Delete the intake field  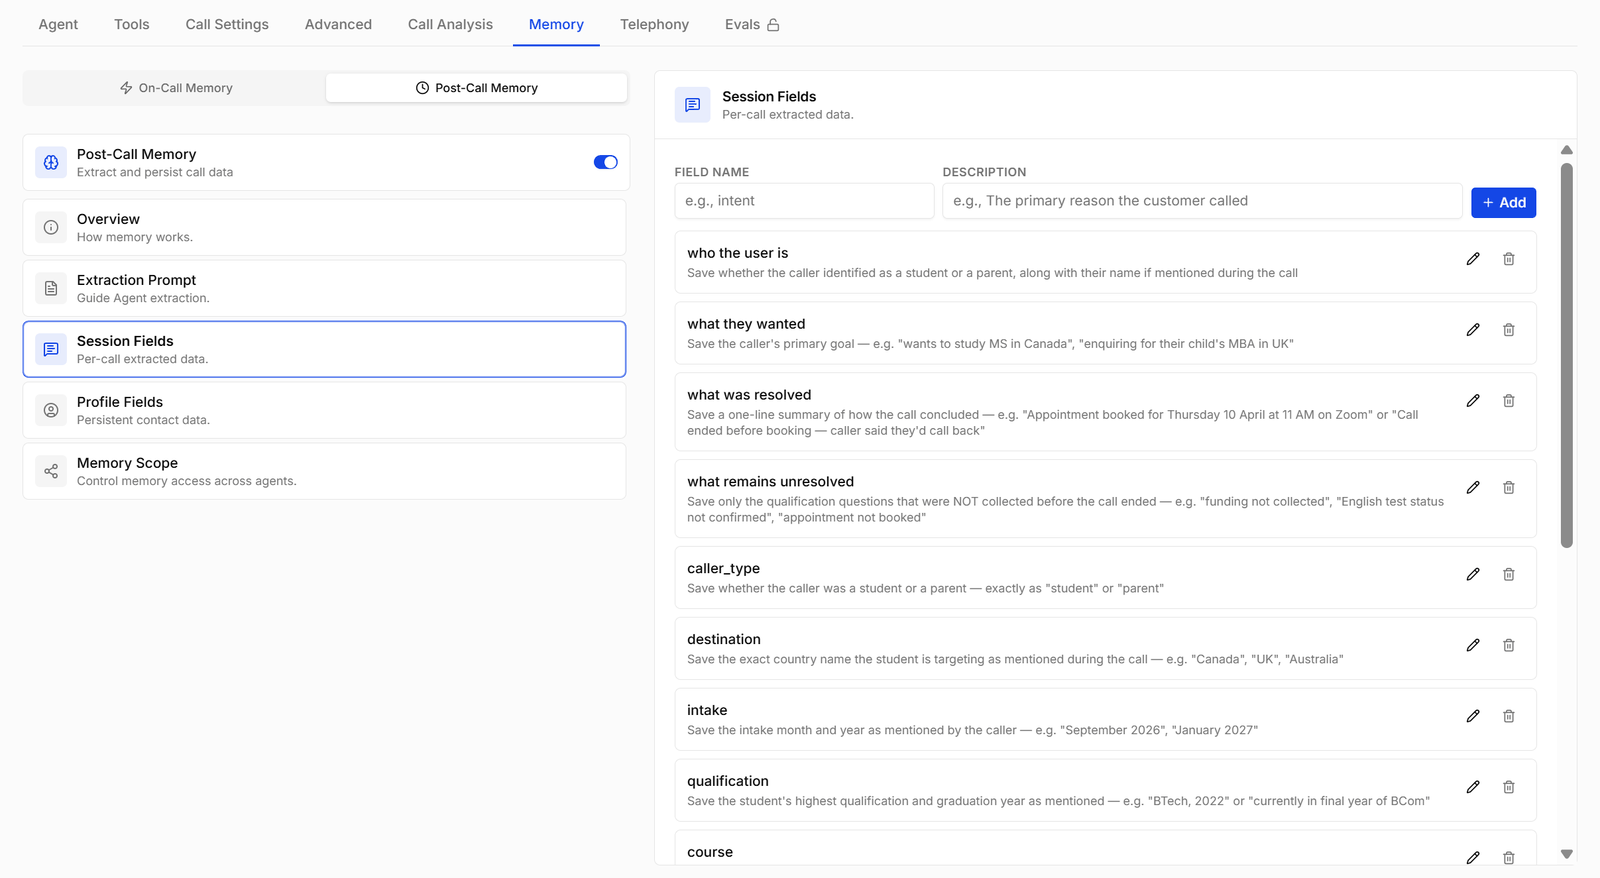(x=1509, y=717)
